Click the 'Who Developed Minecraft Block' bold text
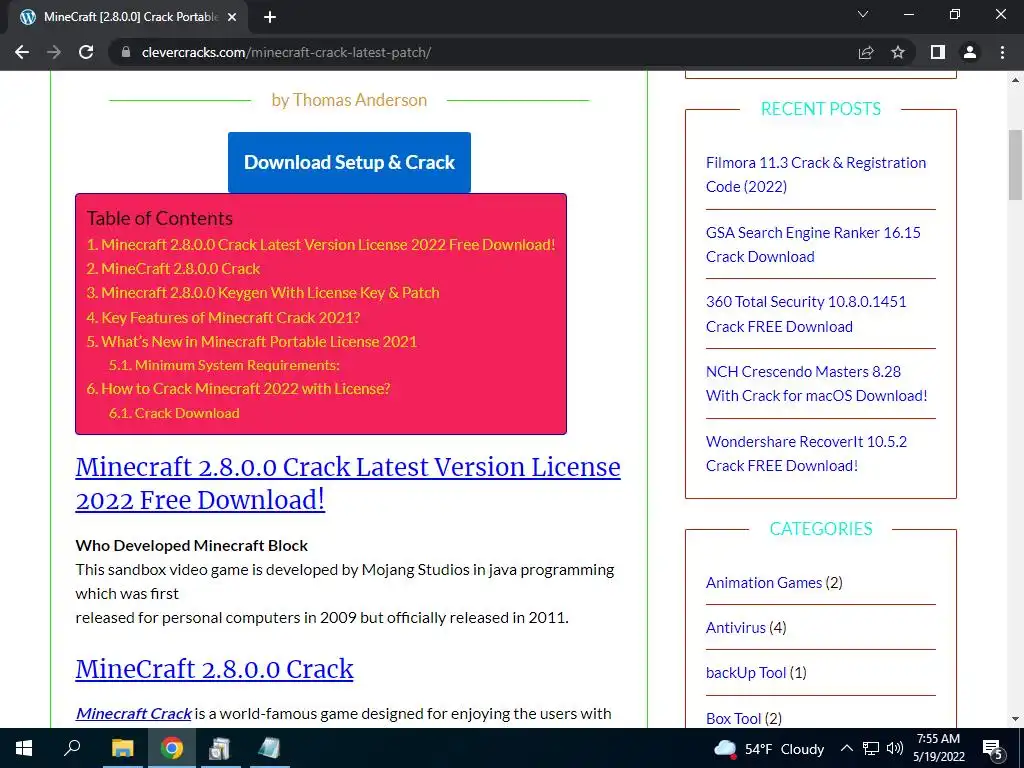1024x768 pixels. pyautogui.click(x=191, y=545)
